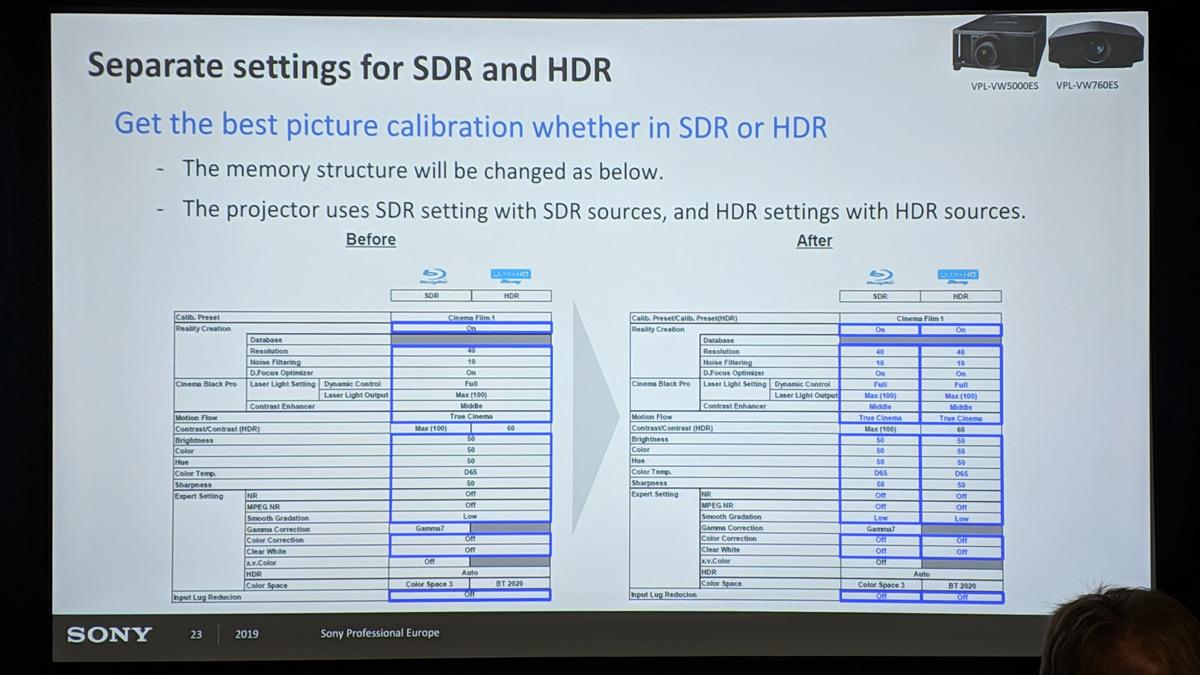
Task: Click Contrast HDR value '60' in the Before table
Action: click(x=511, y=428)
